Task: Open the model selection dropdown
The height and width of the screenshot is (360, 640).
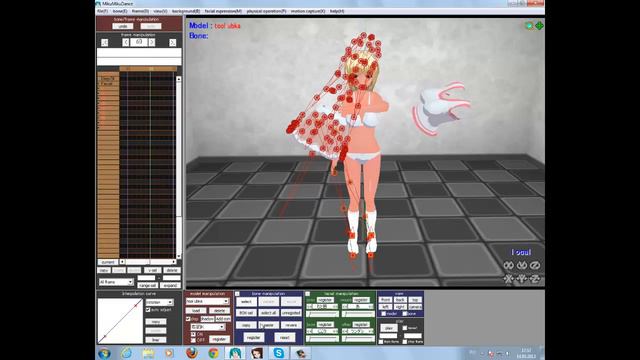Action: coord(207,301)
